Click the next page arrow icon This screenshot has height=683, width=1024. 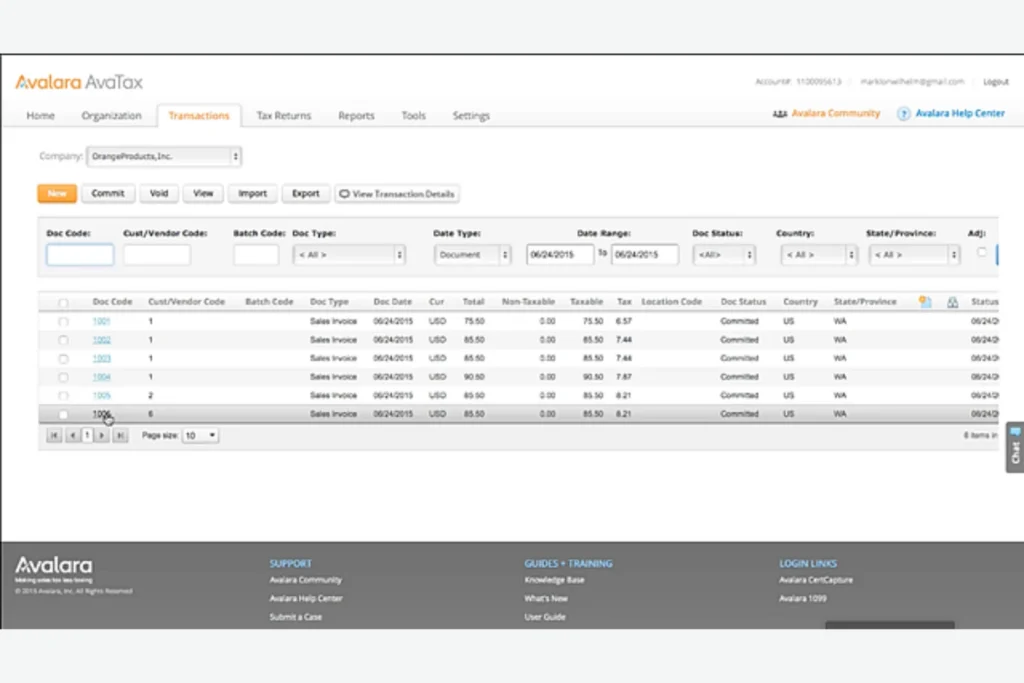(x=102, y=436)
